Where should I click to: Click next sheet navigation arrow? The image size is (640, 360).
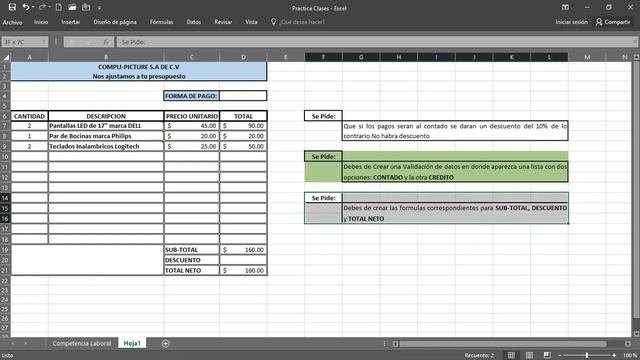(x=25, y=344)
